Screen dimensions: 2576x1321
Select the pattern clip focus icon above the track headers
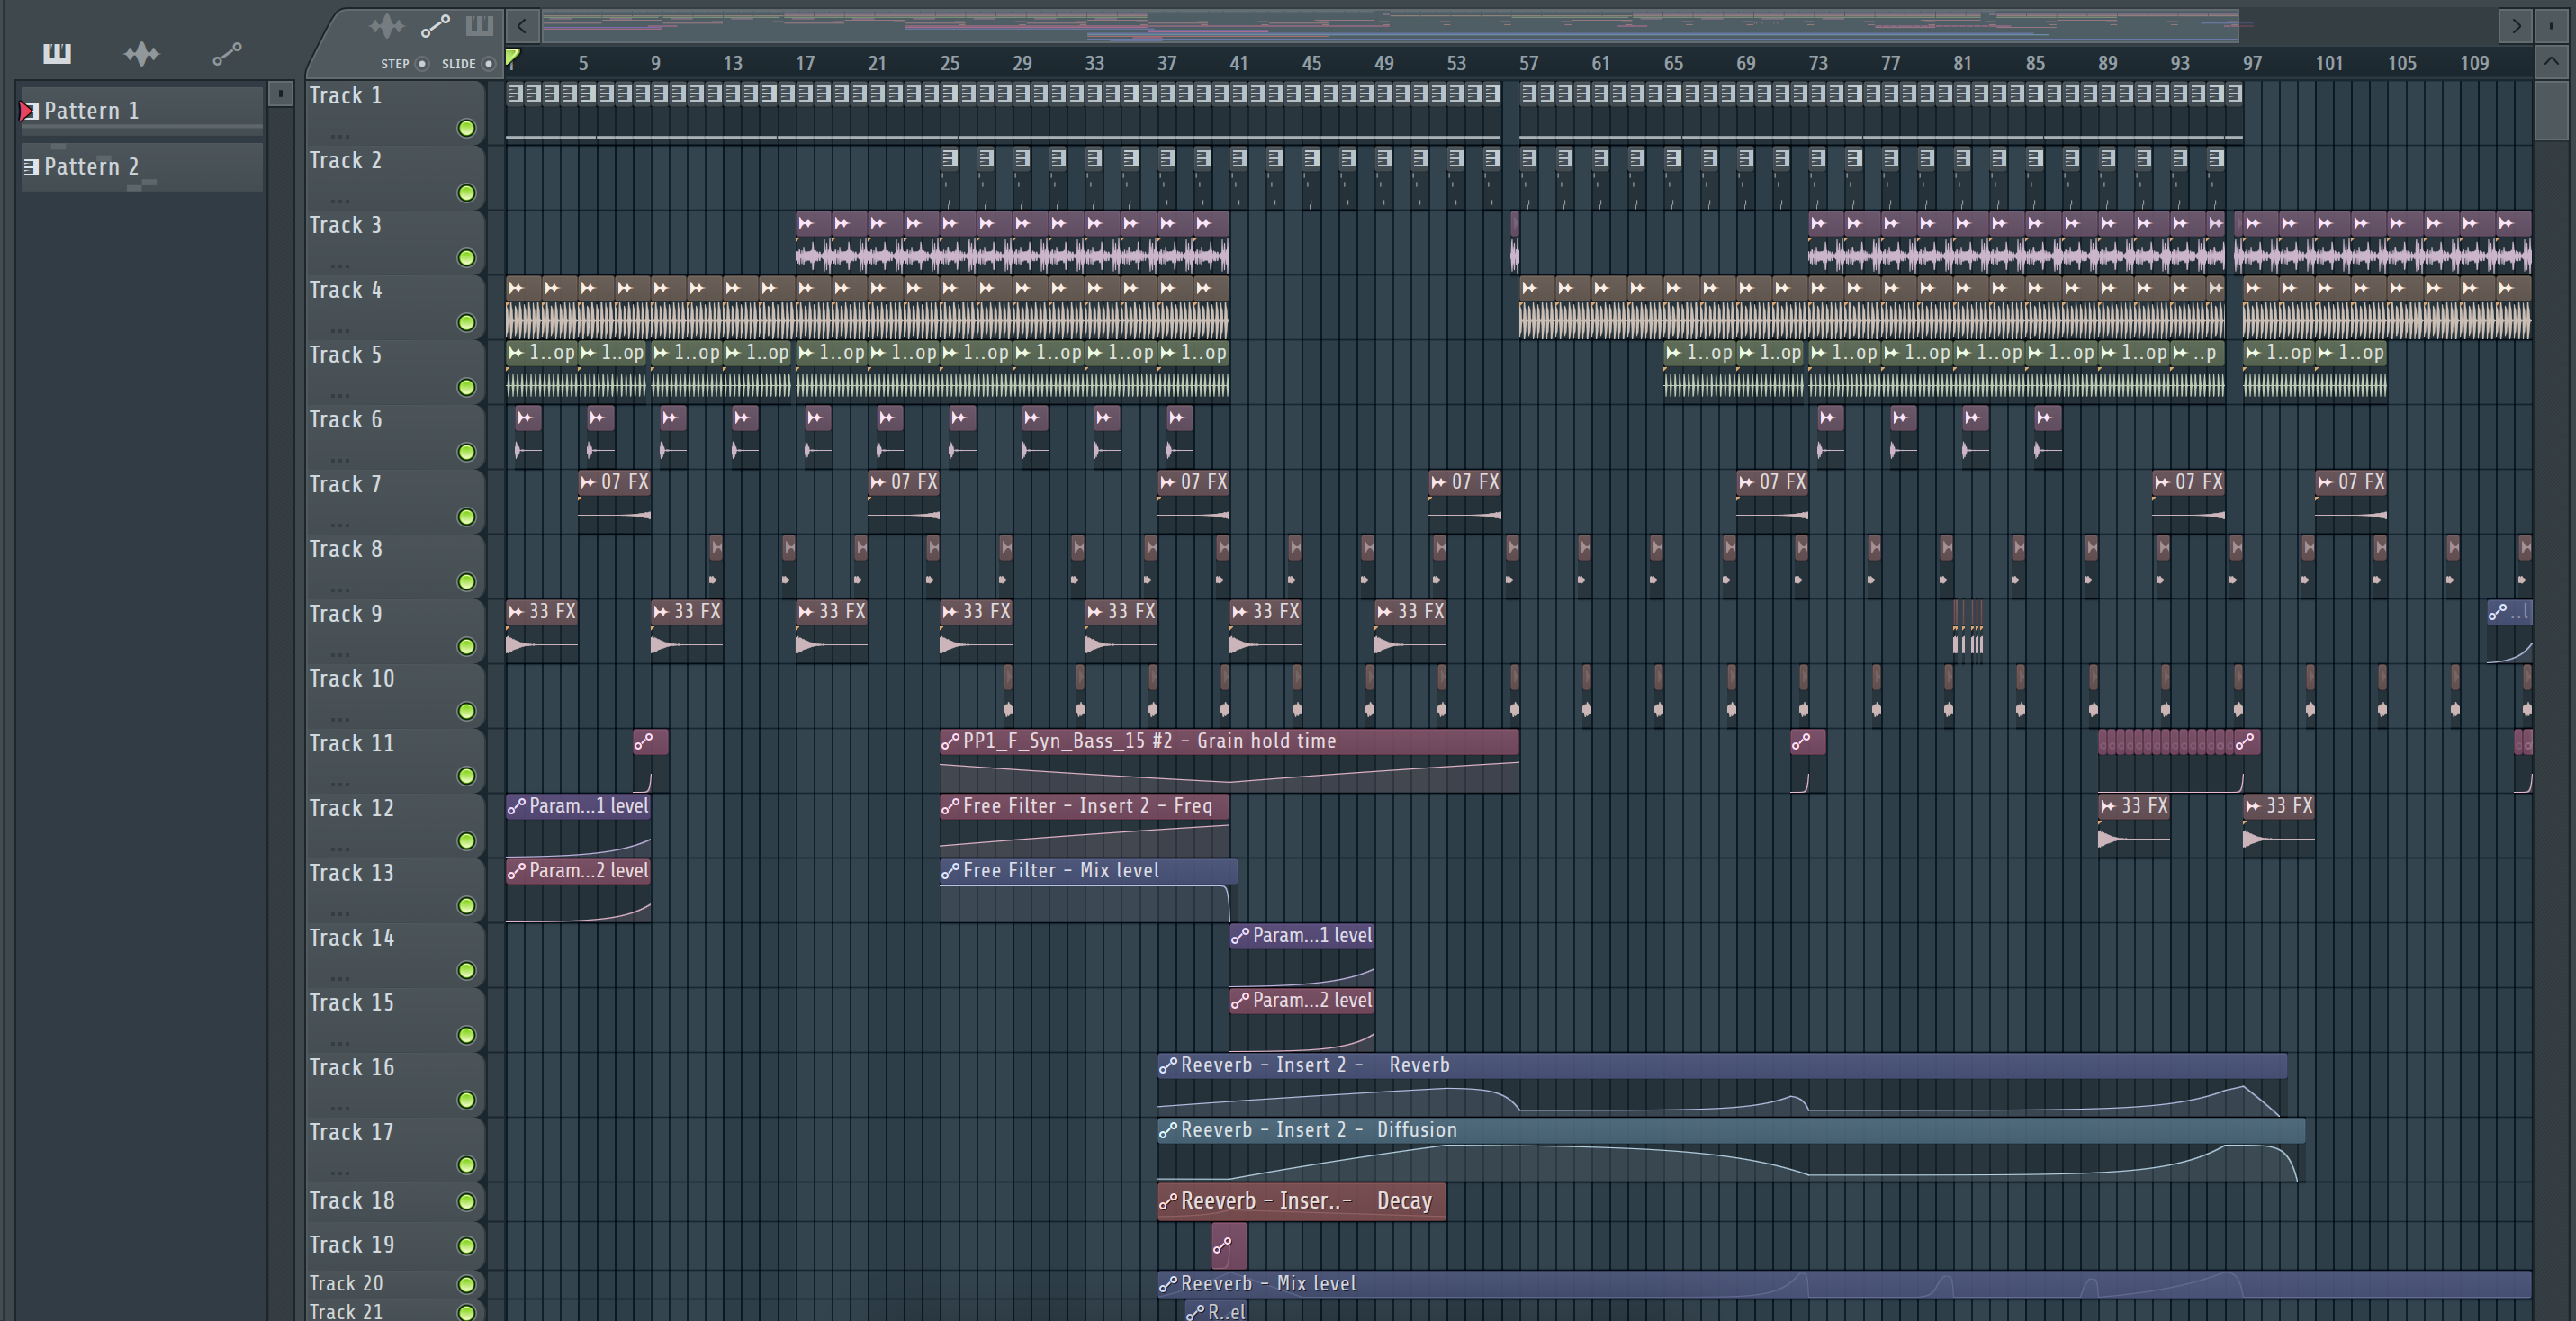480,26
